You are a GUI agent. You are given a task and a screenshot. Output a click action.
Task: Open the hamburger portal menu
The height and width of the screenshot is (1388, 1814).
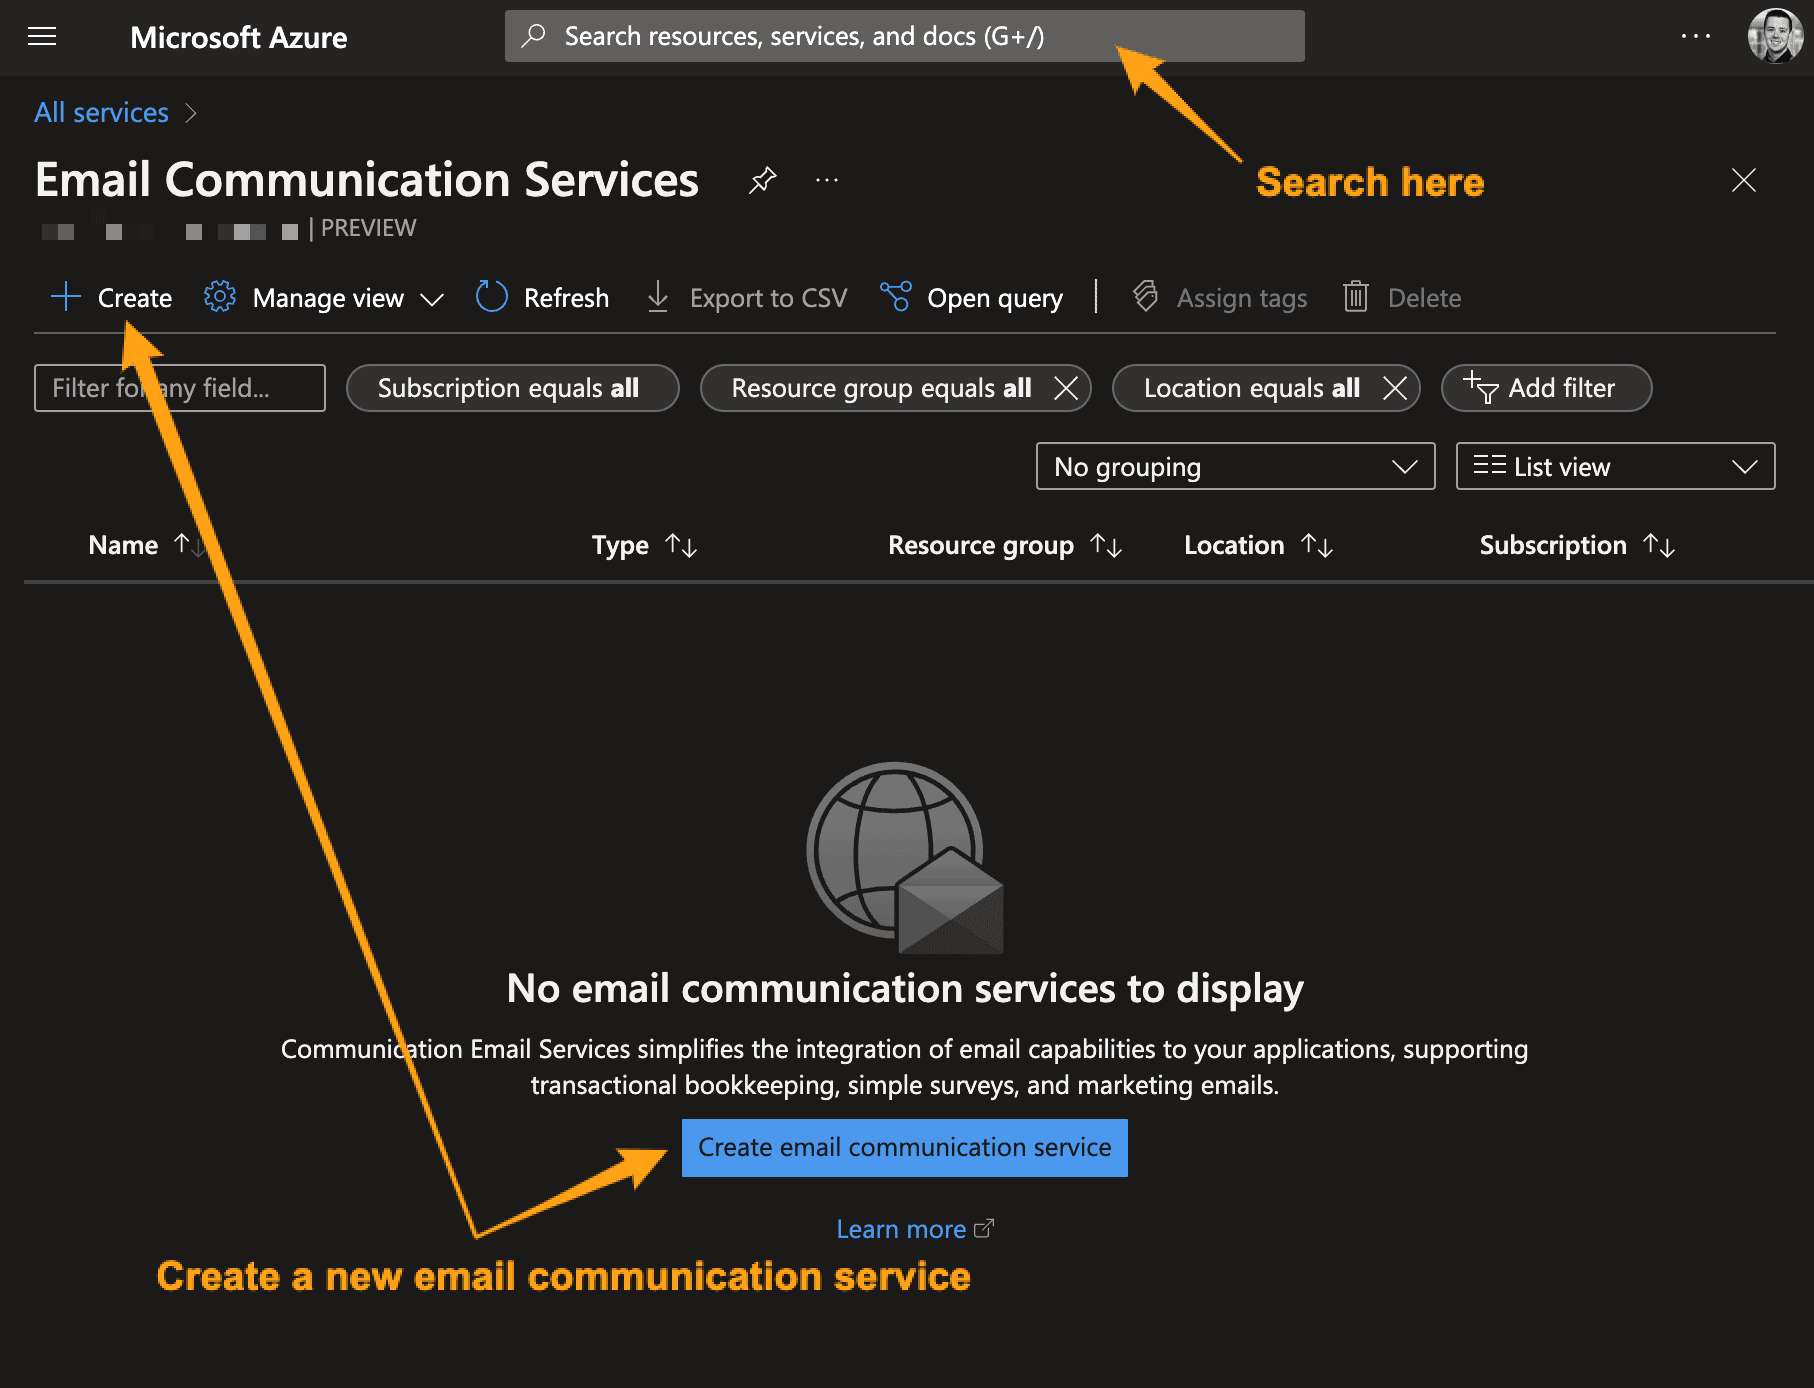(x=42, y=37)
